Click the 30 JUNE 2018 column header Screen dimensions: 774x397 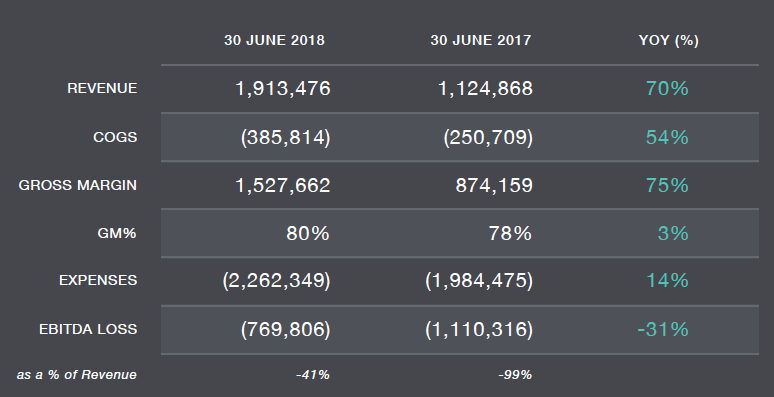point(274,40)
